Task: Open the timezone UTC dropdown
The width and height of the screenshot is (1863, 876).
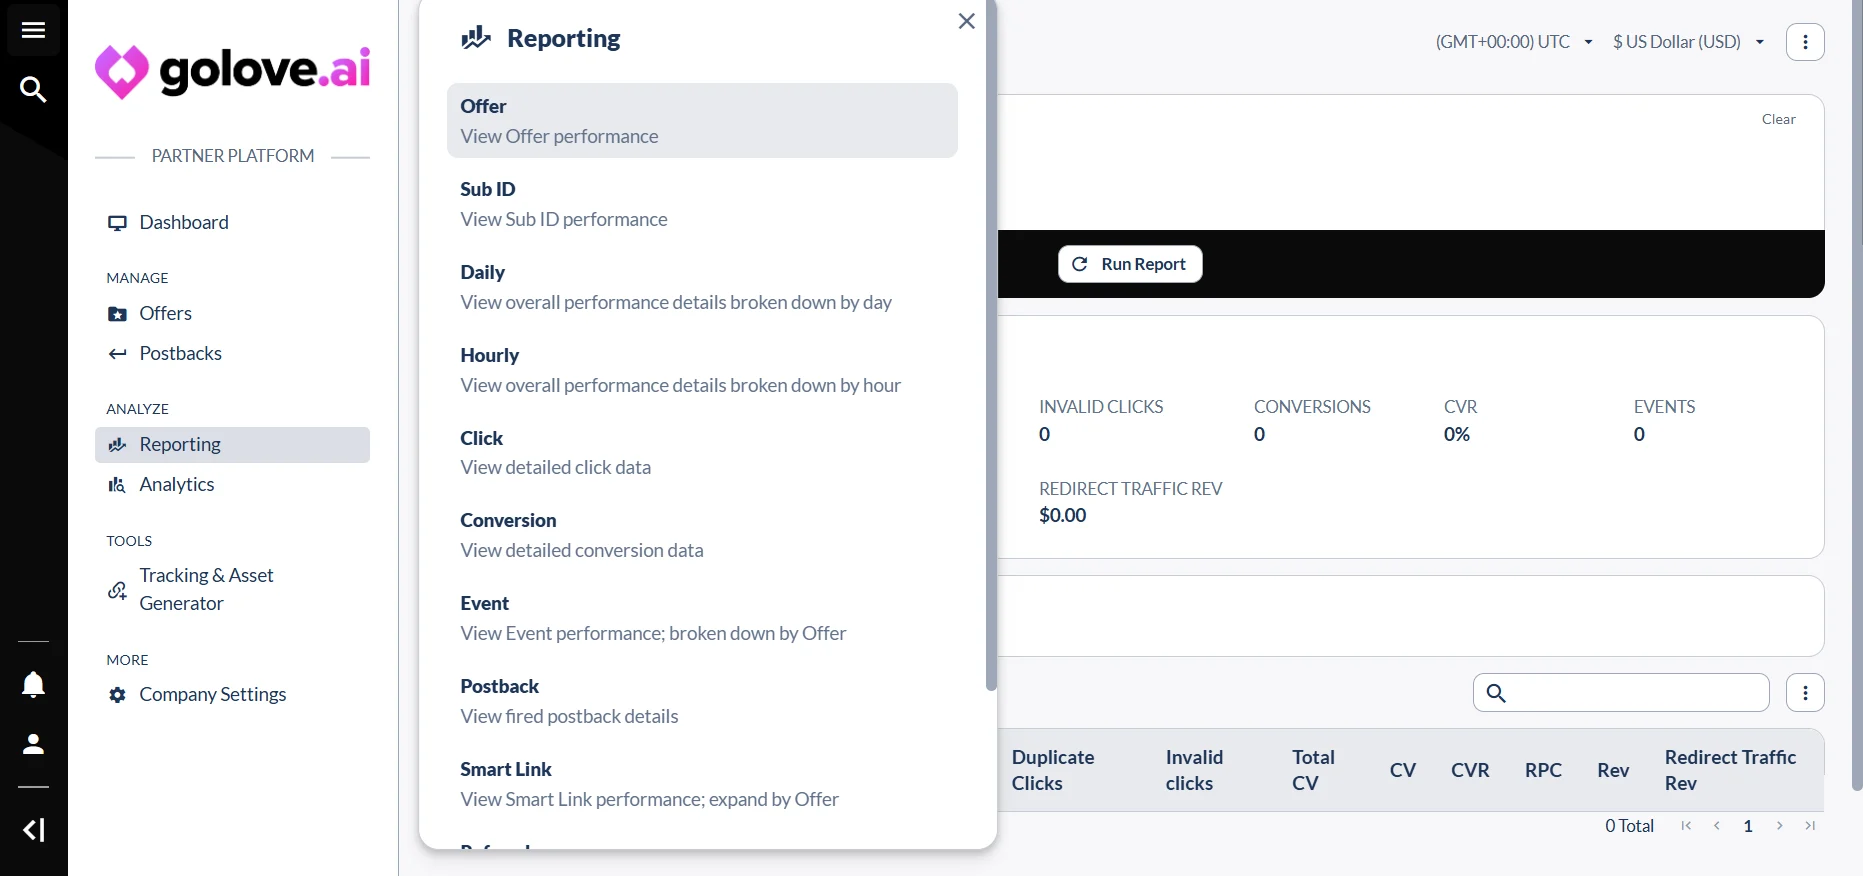Action: point(1514,42)
